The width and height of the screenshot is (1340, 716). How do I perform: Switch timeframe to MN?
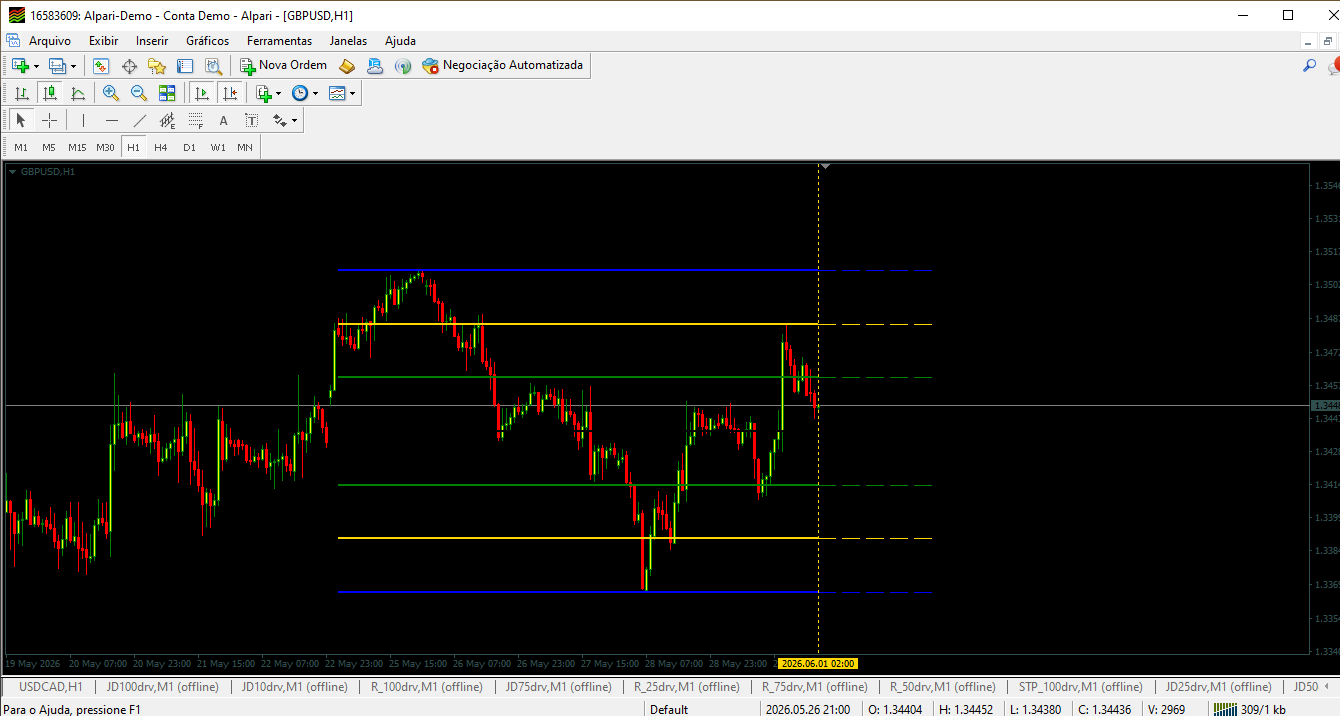click(x=245, y=147)
